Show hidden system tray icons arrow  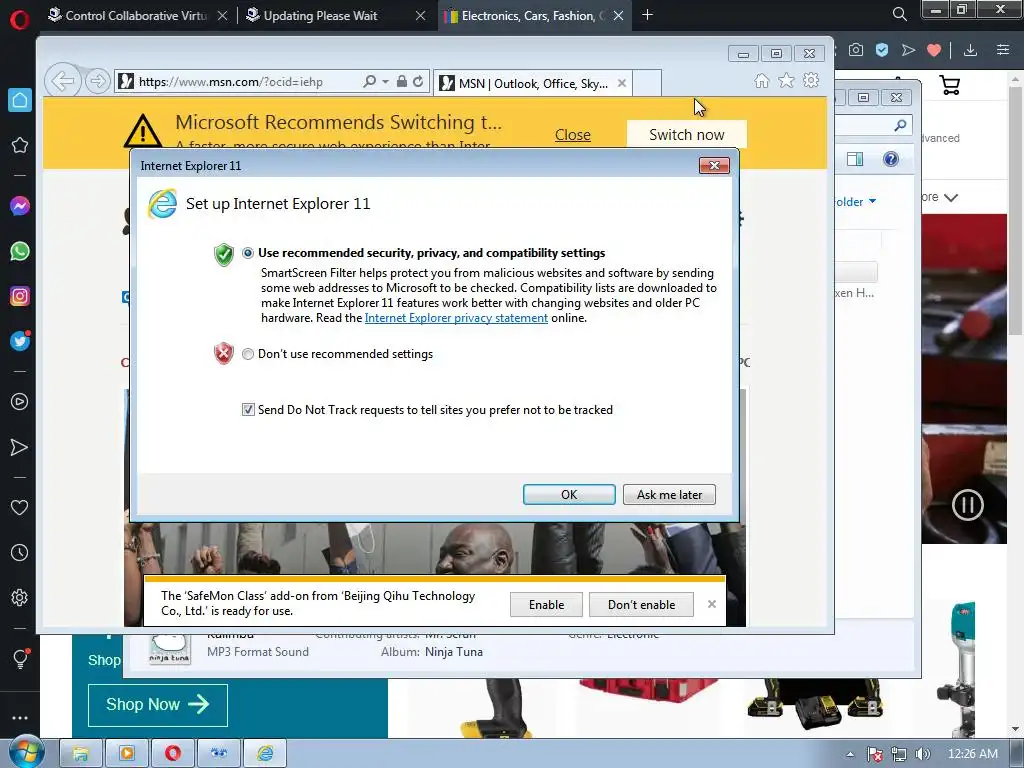pyautogui.click(x=850, y=754)
